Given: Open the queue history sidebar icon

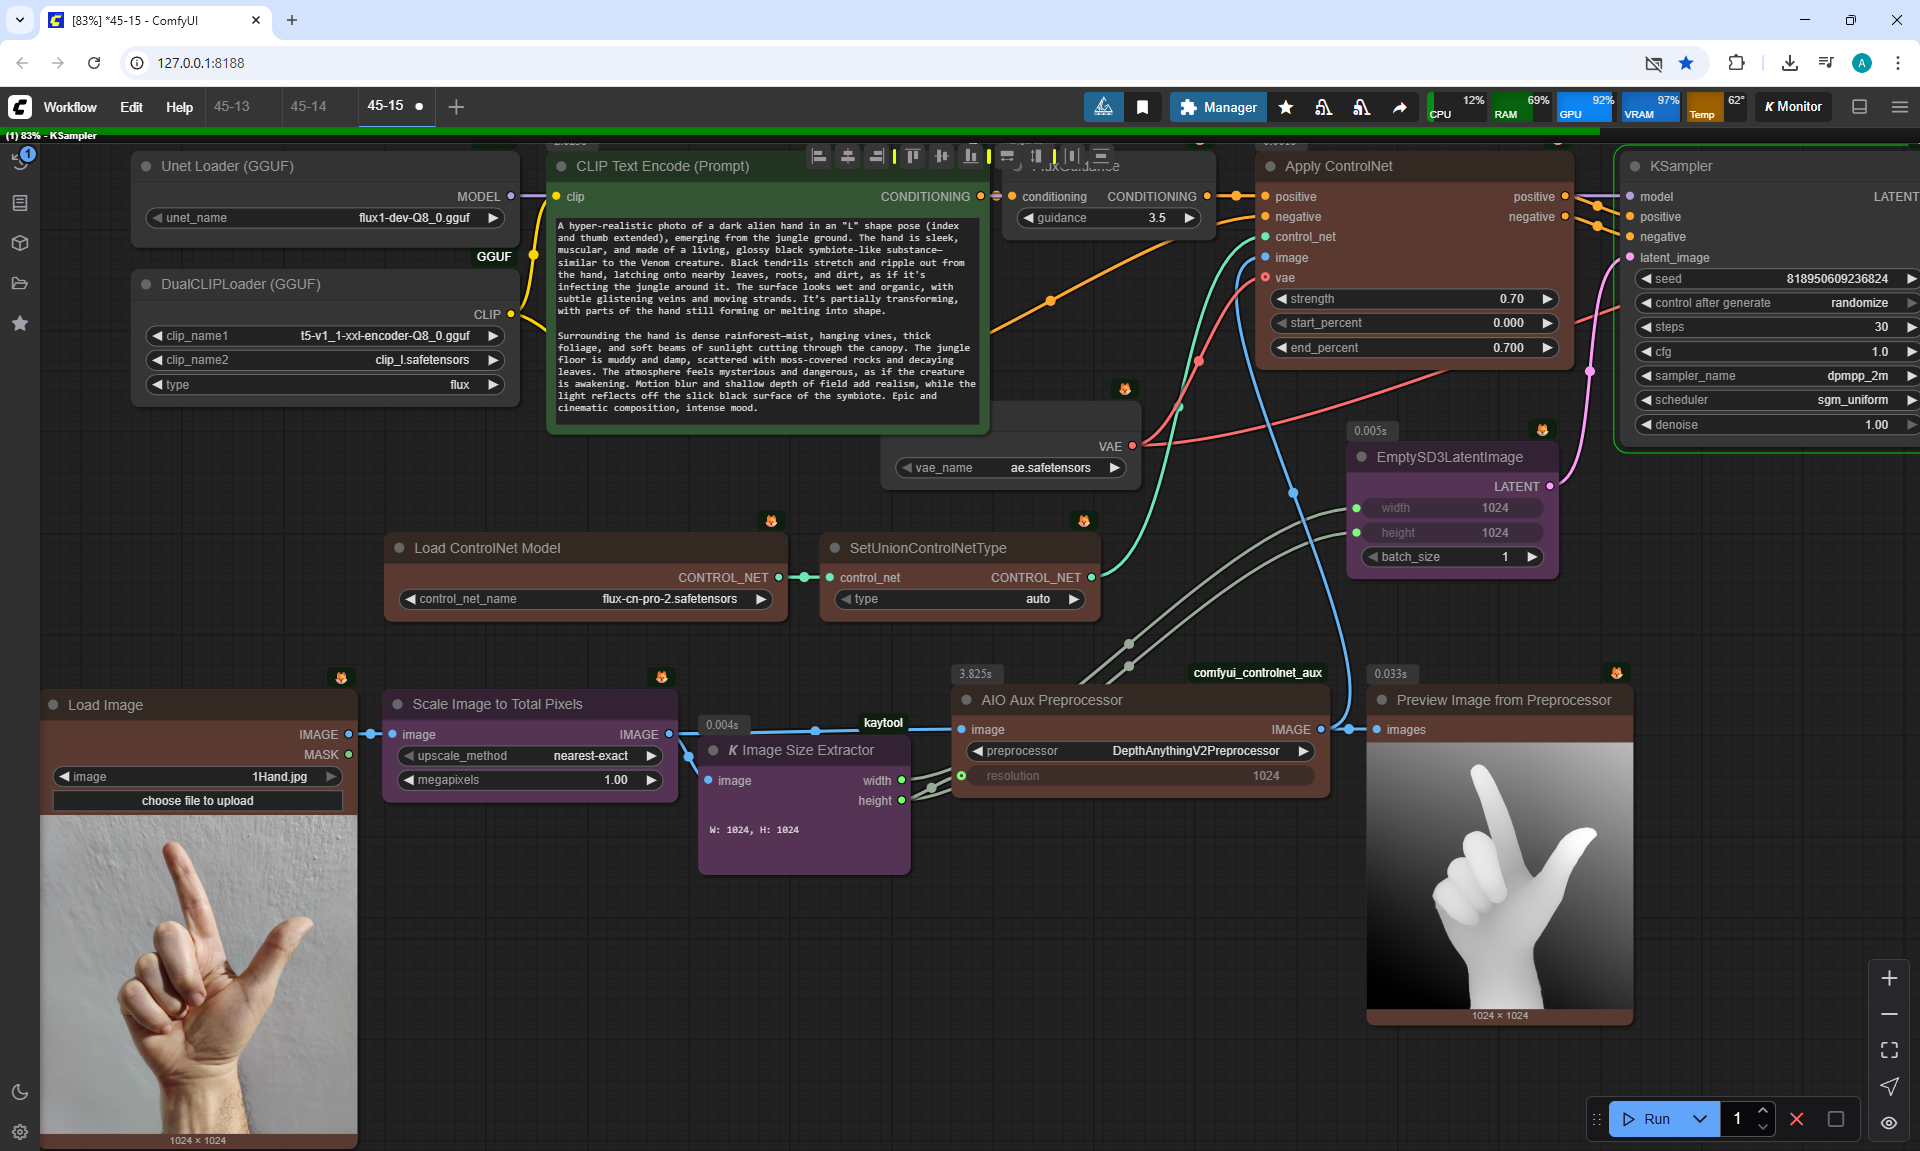Looking at the screenshot, I should (20, 162).
